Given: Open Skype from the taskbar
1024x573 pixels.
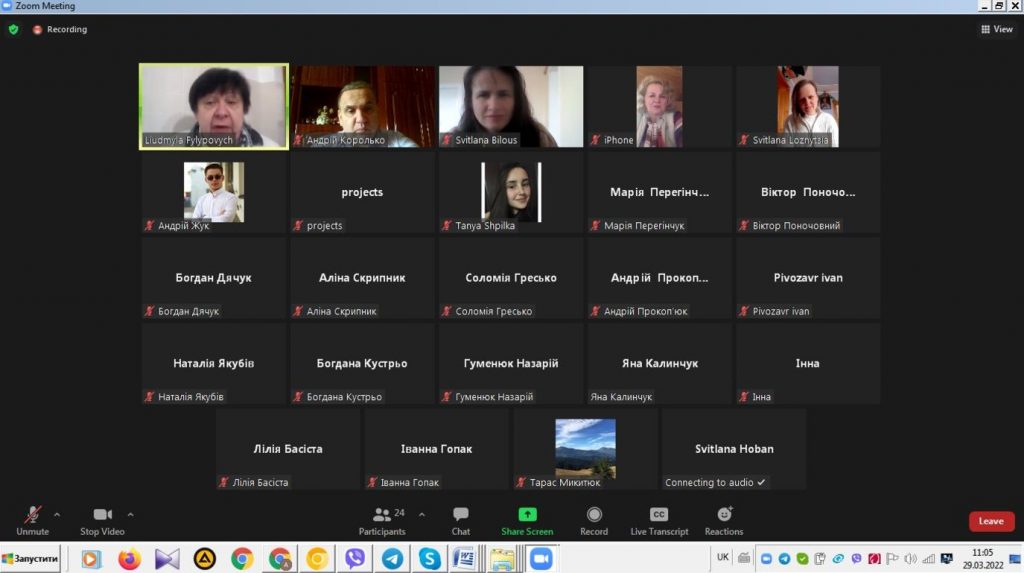Looking at the screenshot, I should tap(429, 559).
